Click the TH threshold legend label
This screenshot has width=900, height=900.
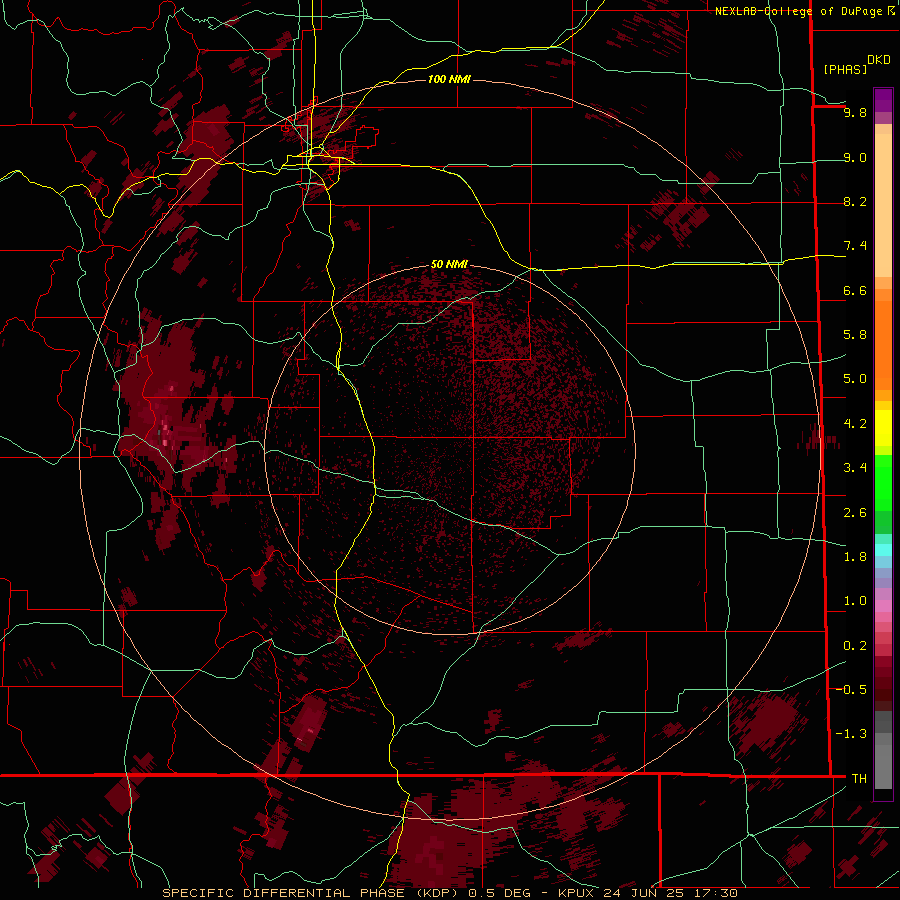[x=859, y=779]
